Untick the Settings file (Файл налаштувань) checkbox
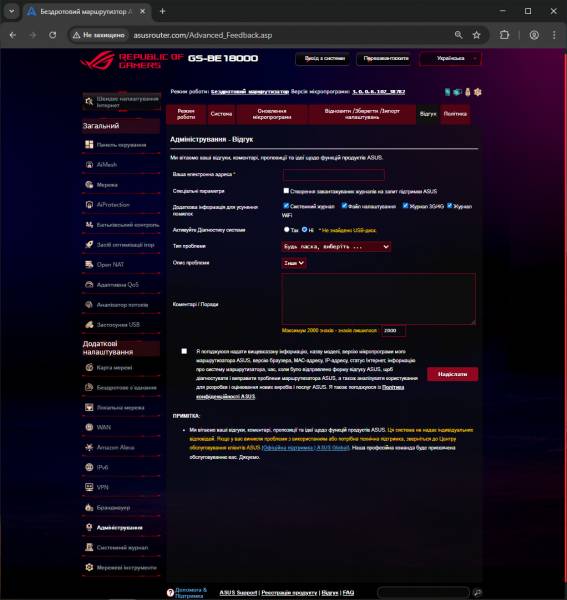Screen dimensions: 567x600 tap(344, 206)
